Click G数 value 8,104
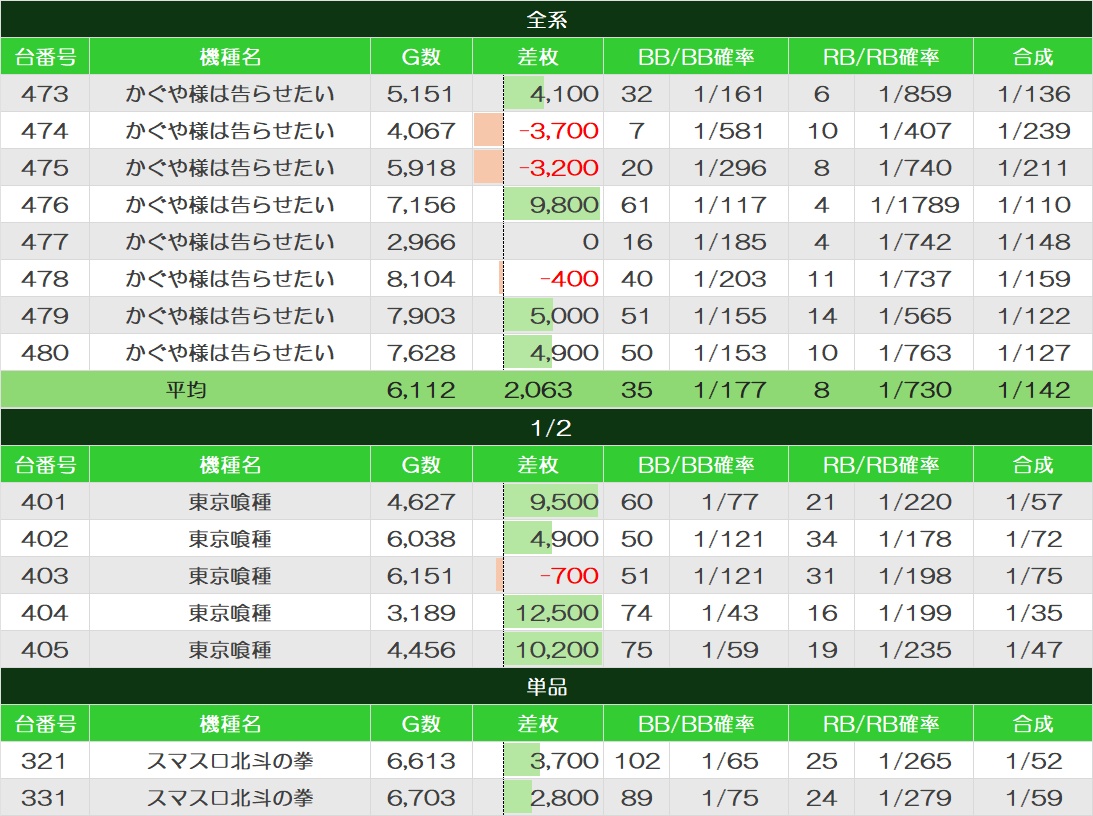Image resolution: width=1093 pixels, height=816 pixels. (x=421, y=278)
